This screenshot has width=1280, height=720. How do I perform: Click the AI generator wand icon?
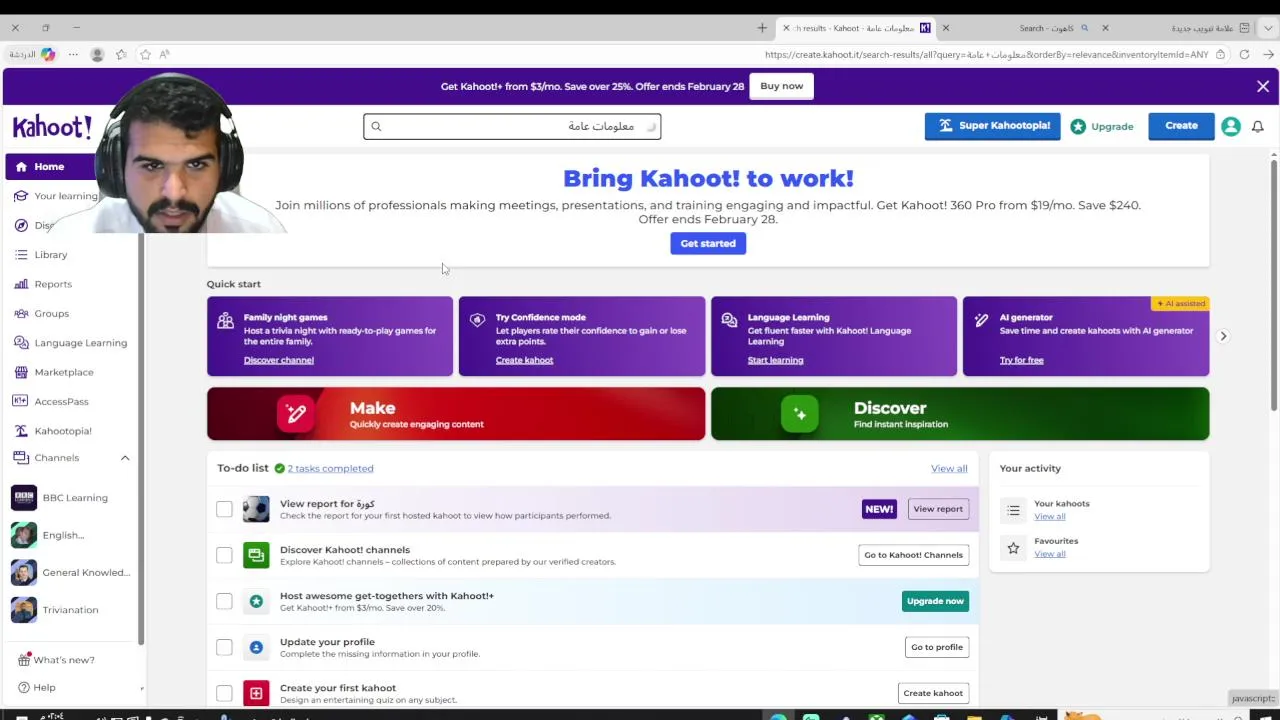pos(981,321)
